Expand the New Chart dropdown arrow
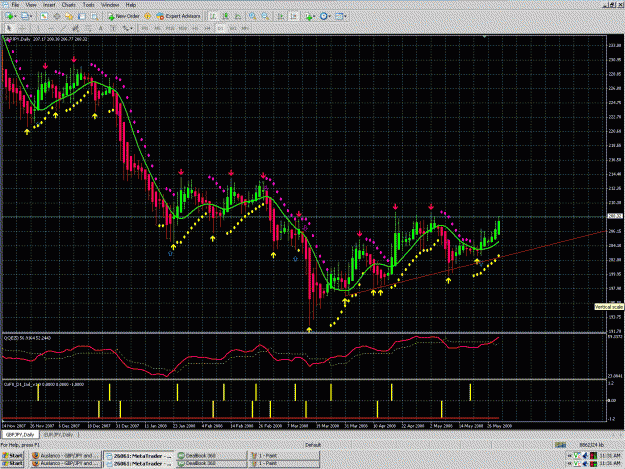625x469 pixels. point(15,16)
